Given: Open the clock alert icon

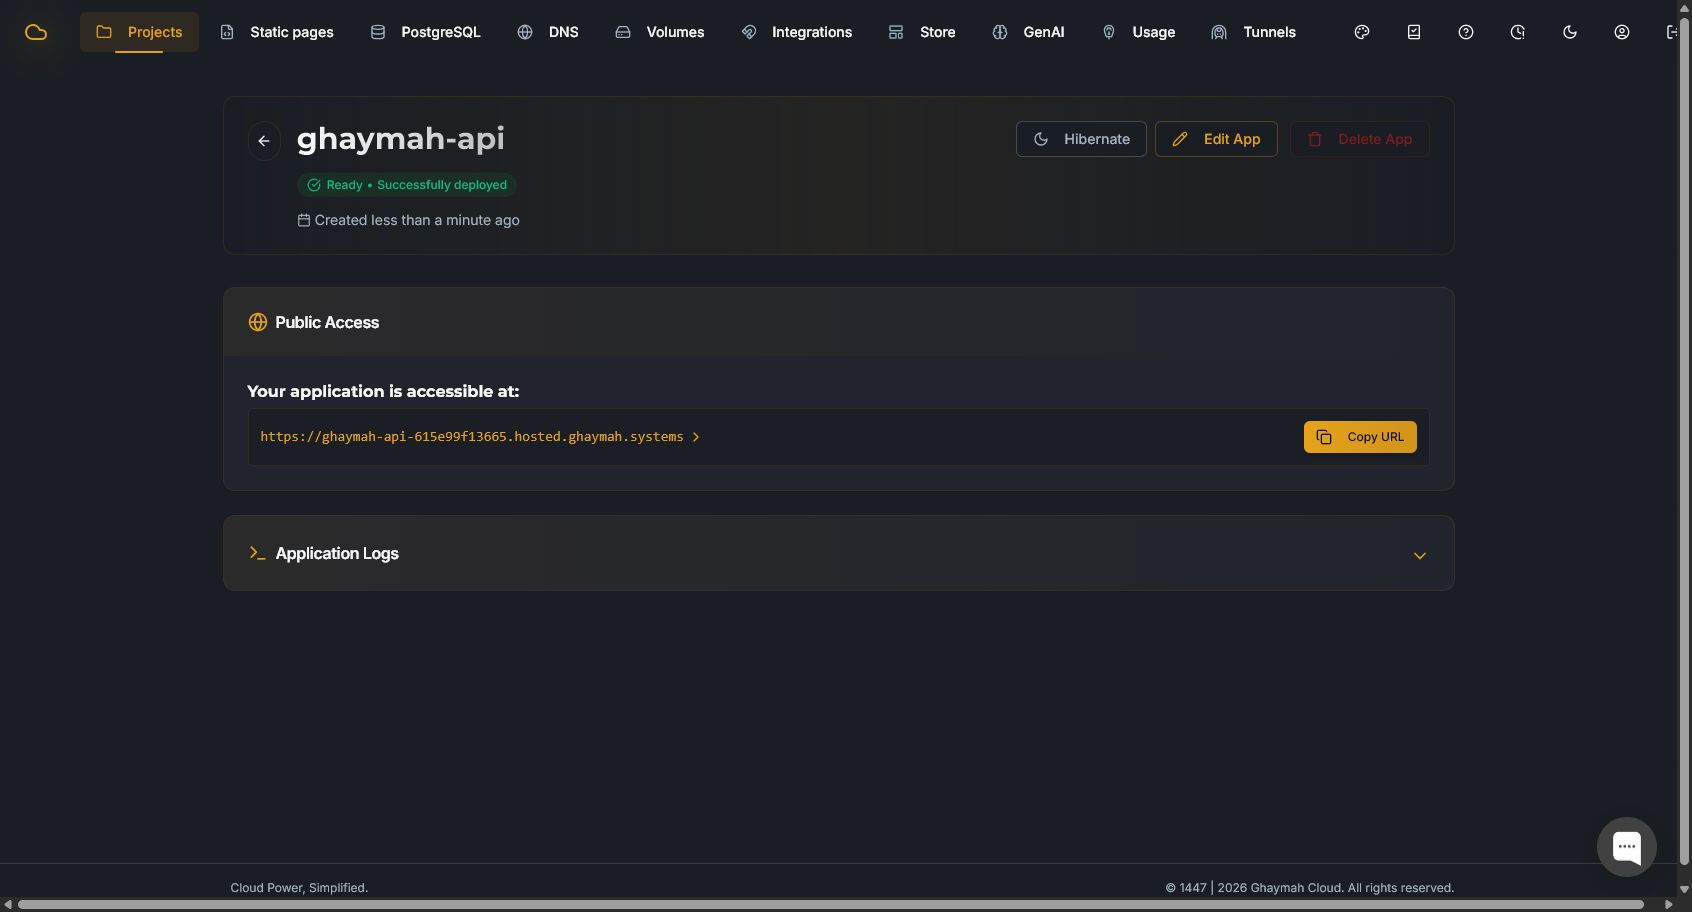Looking at the screenshot, I should (x=1518, y=32).
